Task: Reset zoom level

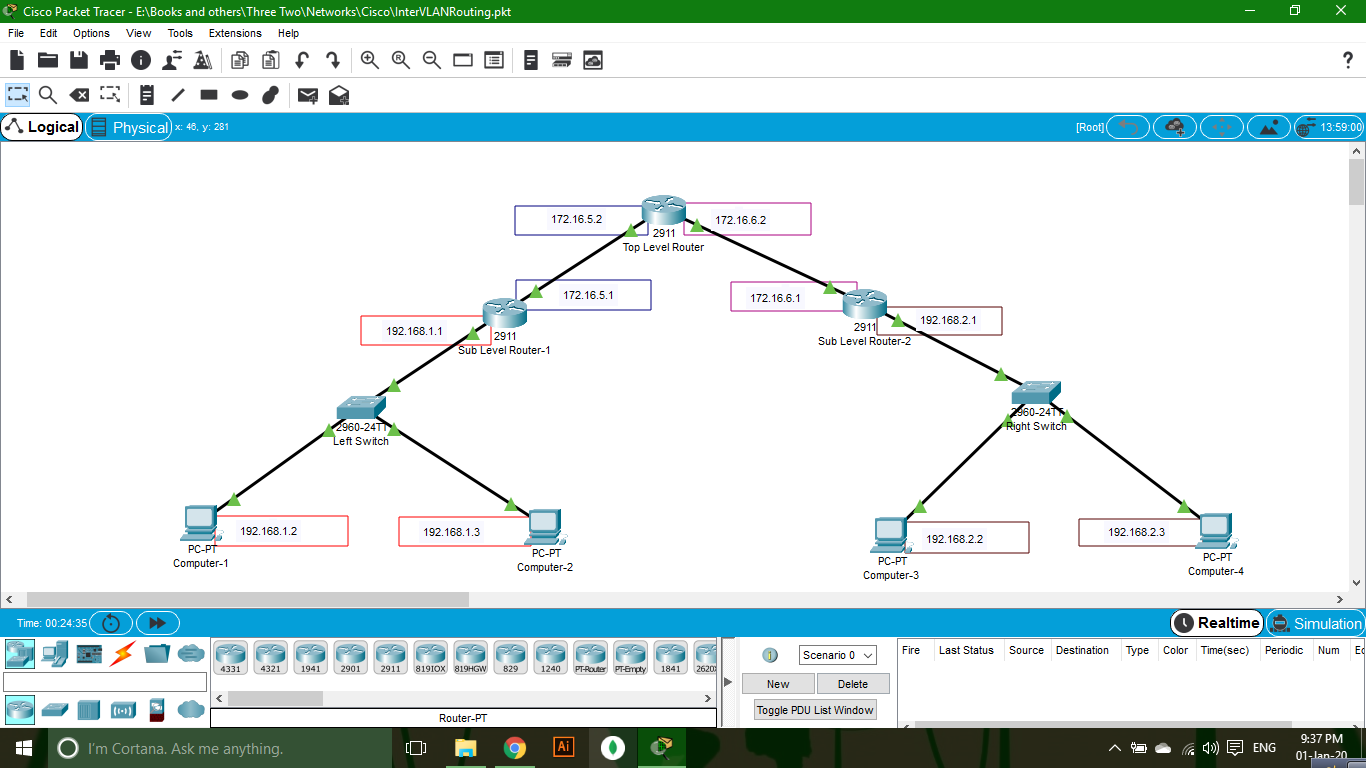Action: click(x=401, y=60)
